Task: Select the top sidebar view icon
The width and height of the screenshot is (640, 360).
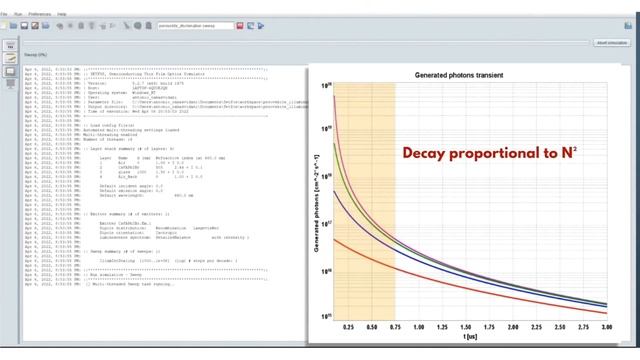Action: point(11,45)
